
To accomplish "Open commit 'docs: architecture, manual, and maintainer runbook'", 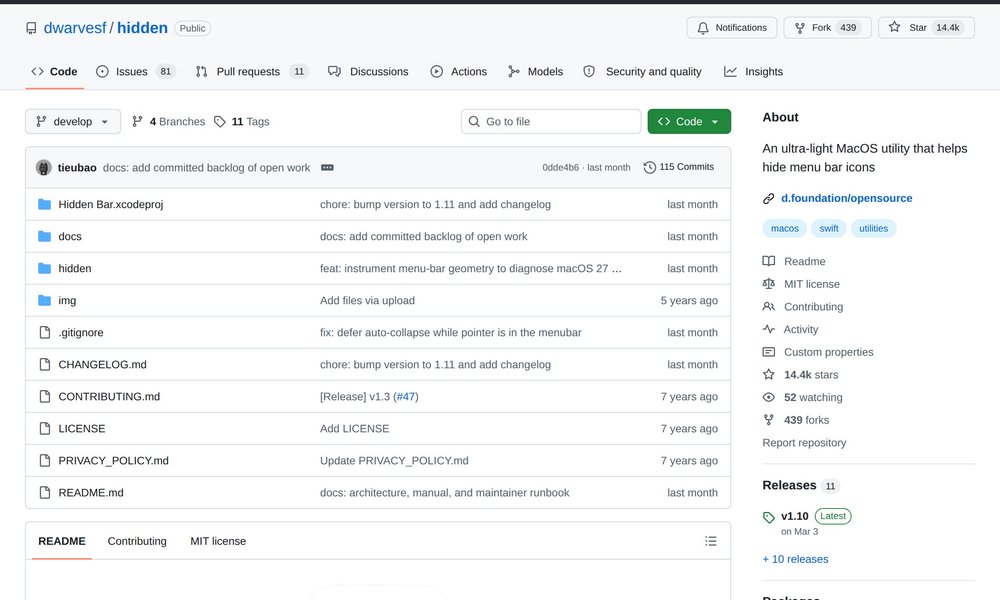I will (x=445, y=492).
